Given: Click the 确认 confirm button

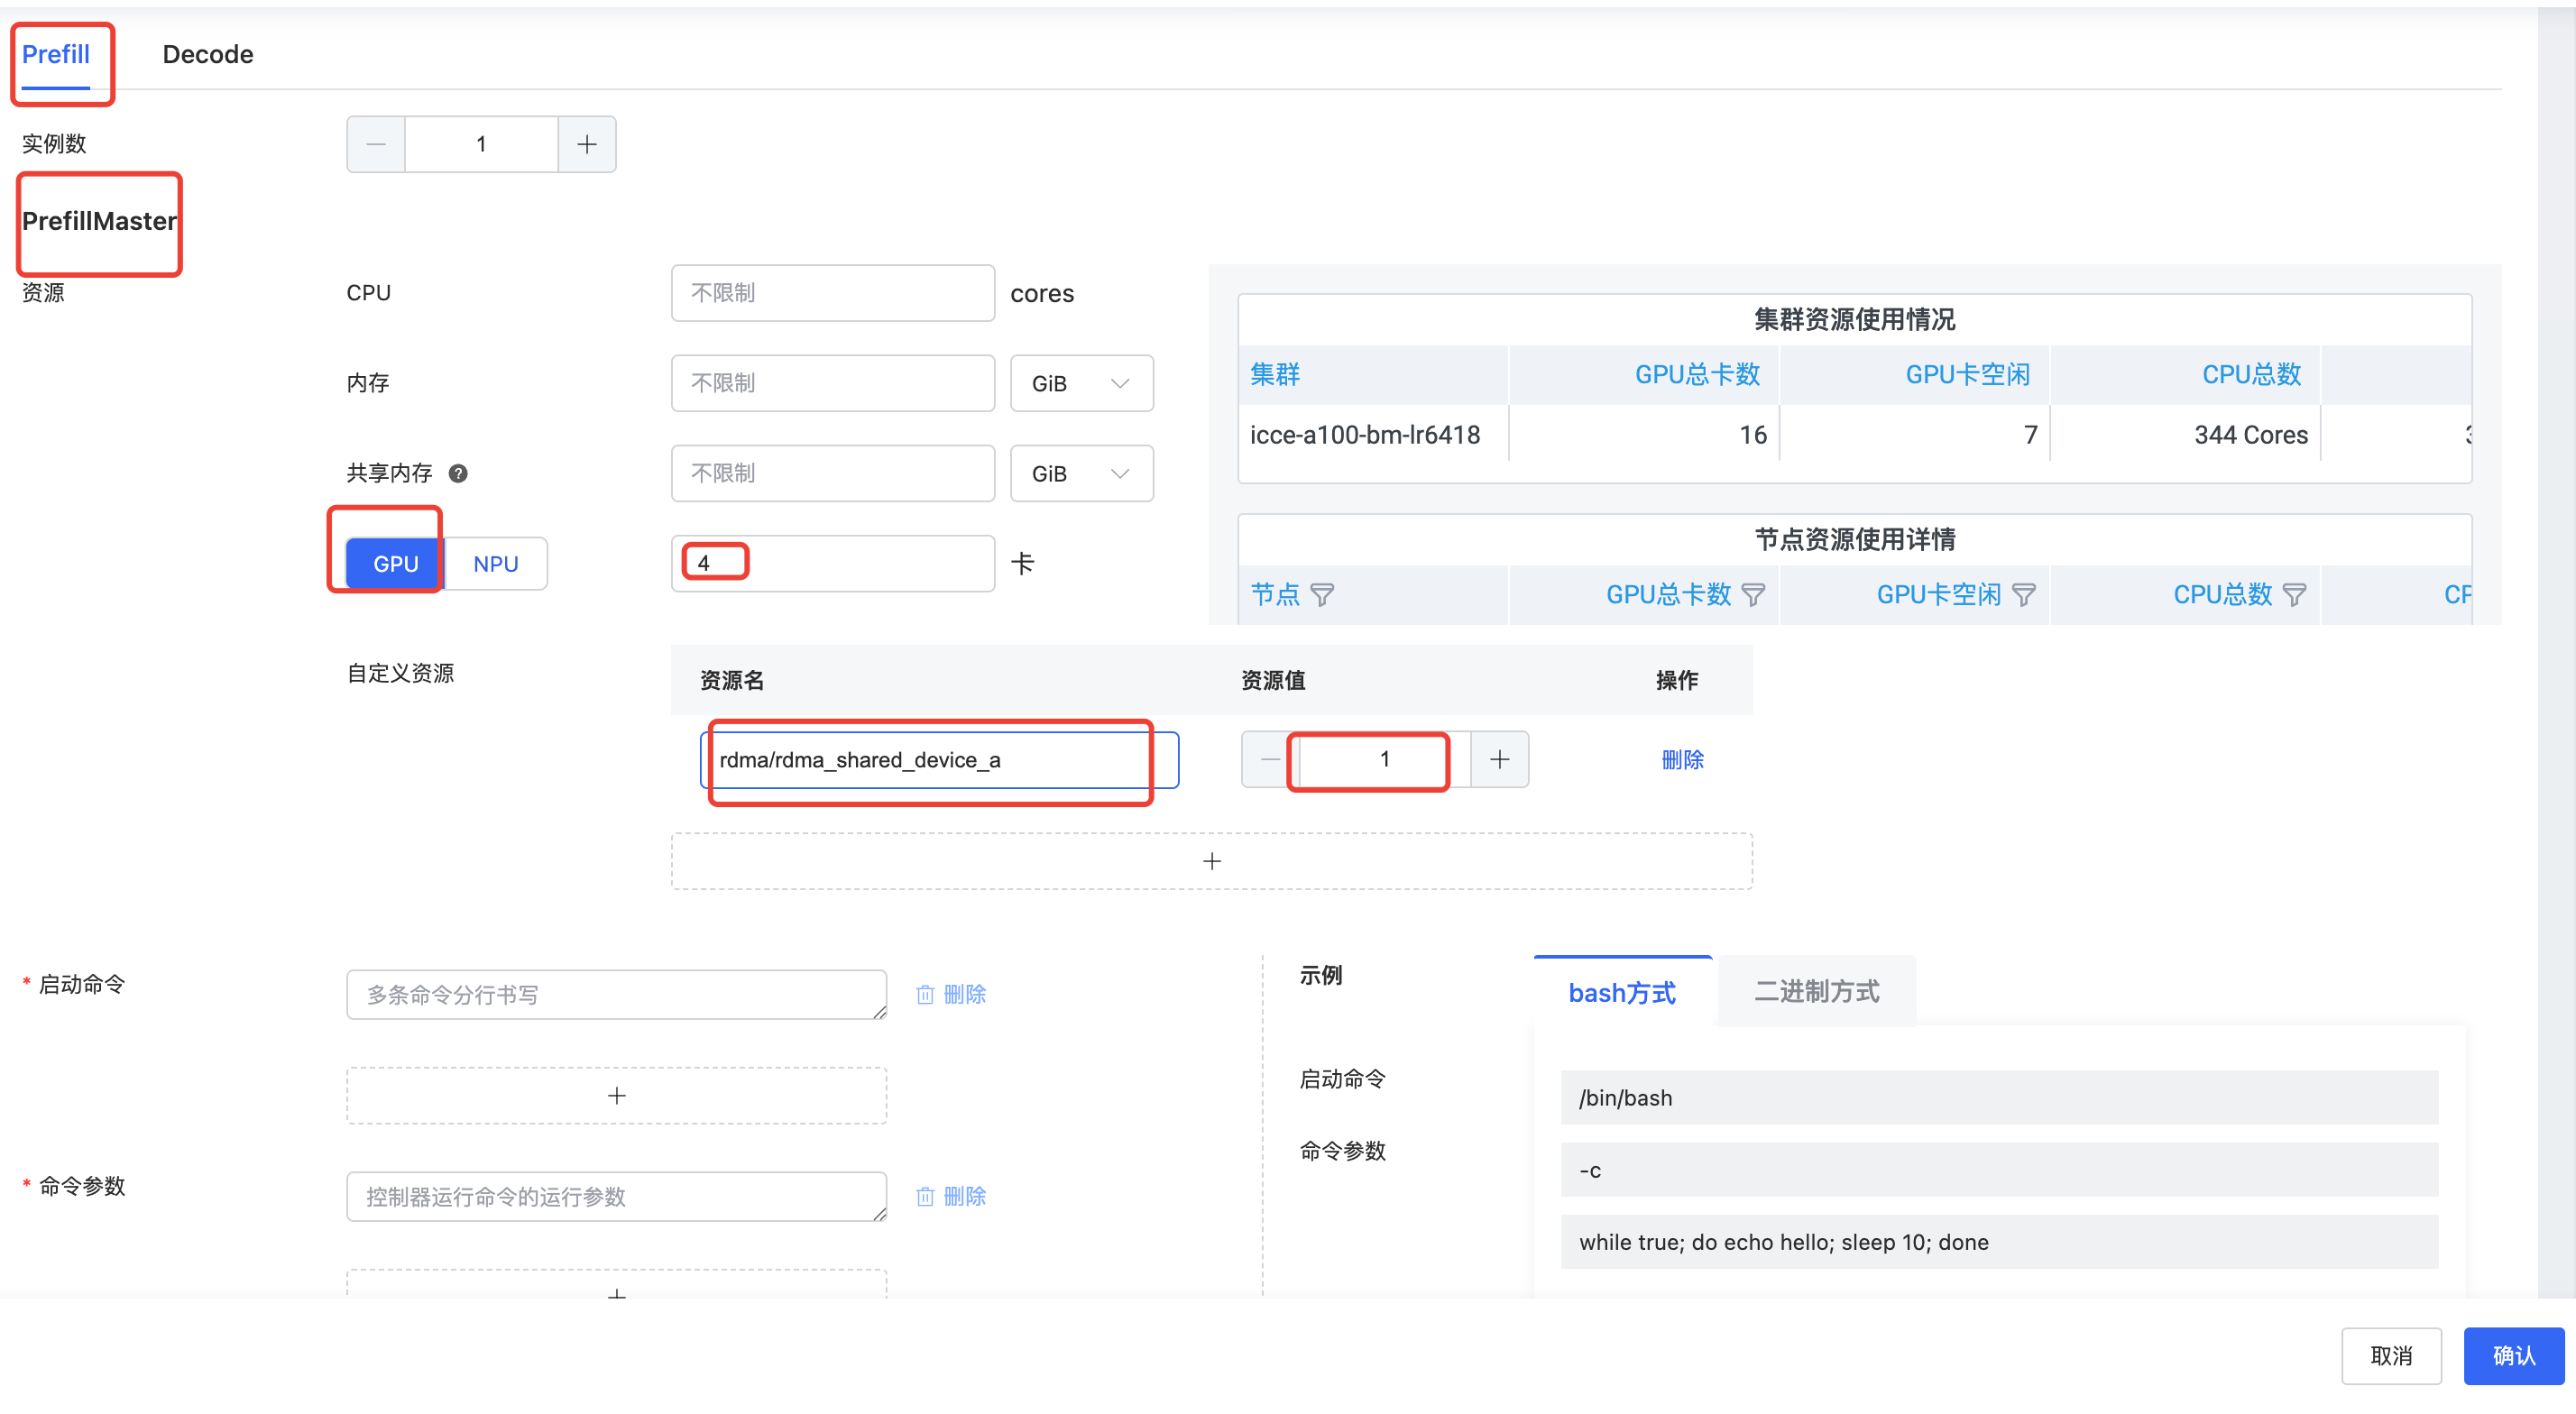Looking at the screenshot, I should pyautogui.click(x=2513, y=1356).
